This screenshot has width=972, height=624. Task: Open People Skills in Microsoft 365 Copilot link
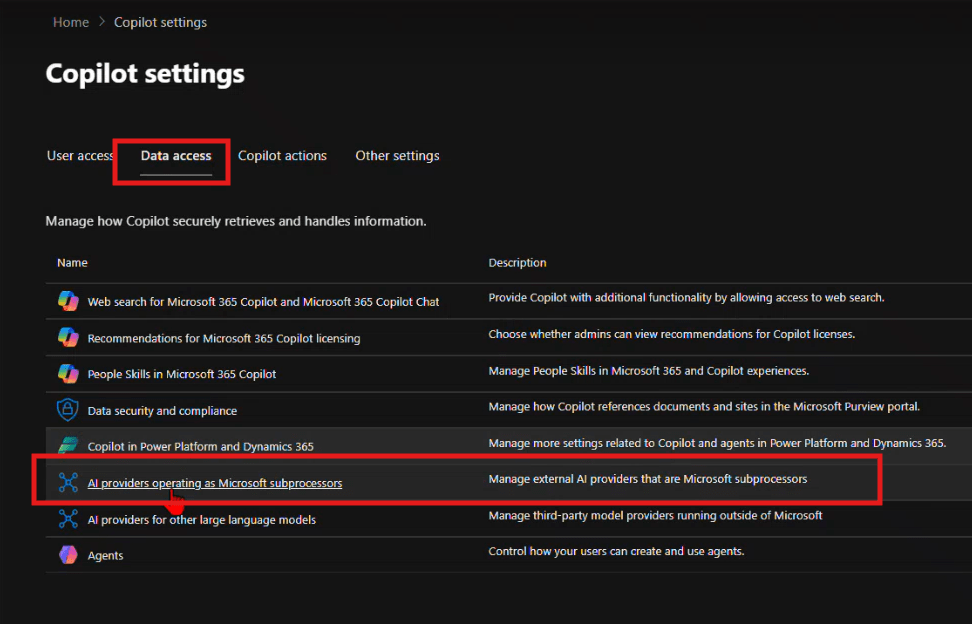pos(182,374)
